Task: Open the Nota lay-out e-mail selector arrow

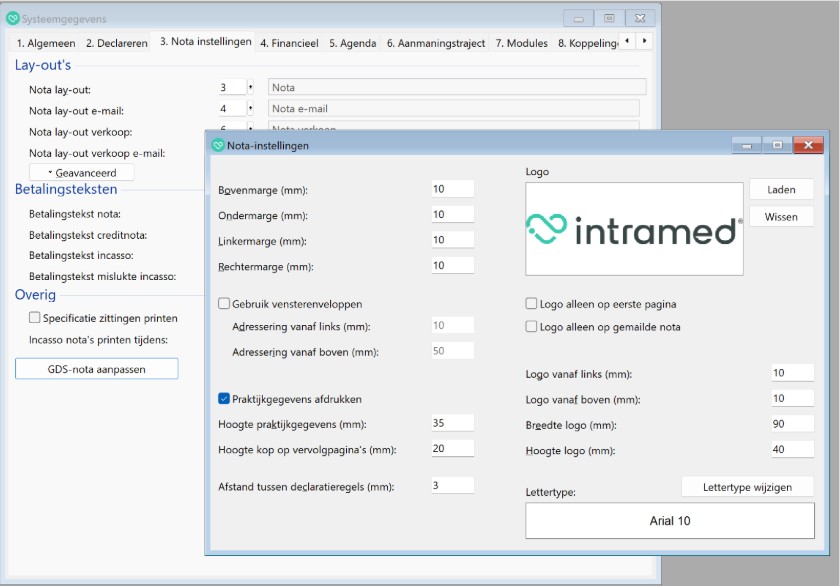Action: click(x=251, y=109)
